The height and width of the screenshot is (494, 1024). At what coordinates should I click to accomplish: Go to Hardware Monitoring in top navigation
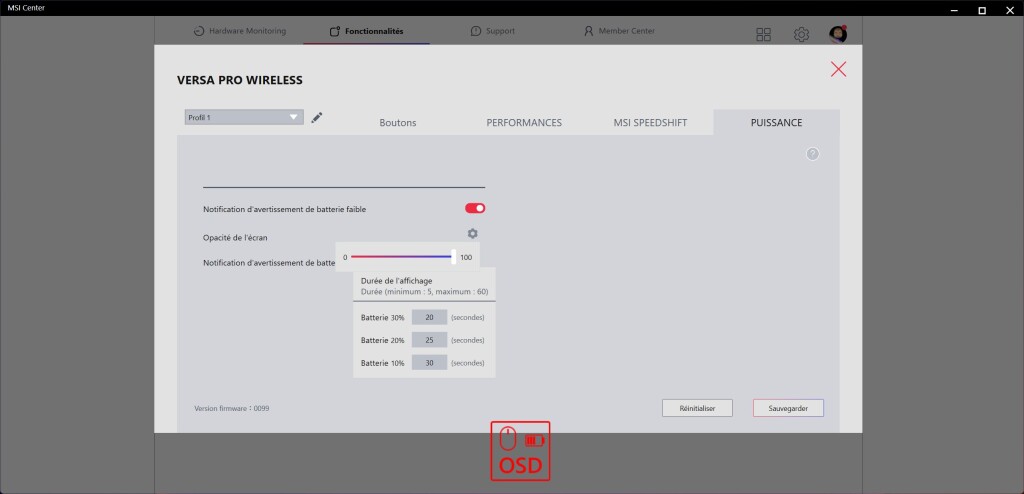tap(240, 31)
